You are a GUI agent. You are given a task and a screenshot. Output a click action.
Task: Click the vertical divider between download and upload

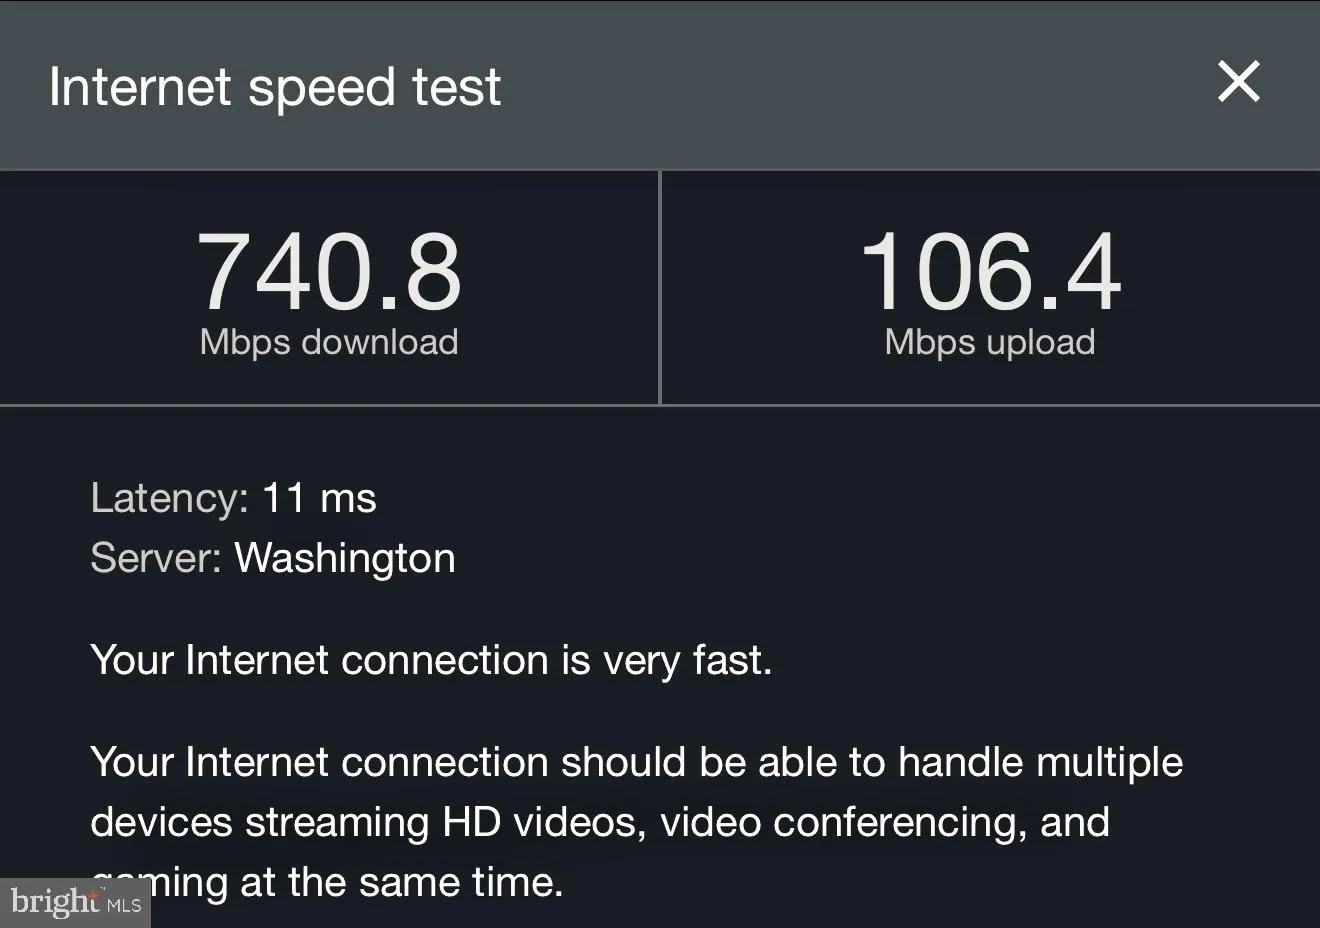660,288
